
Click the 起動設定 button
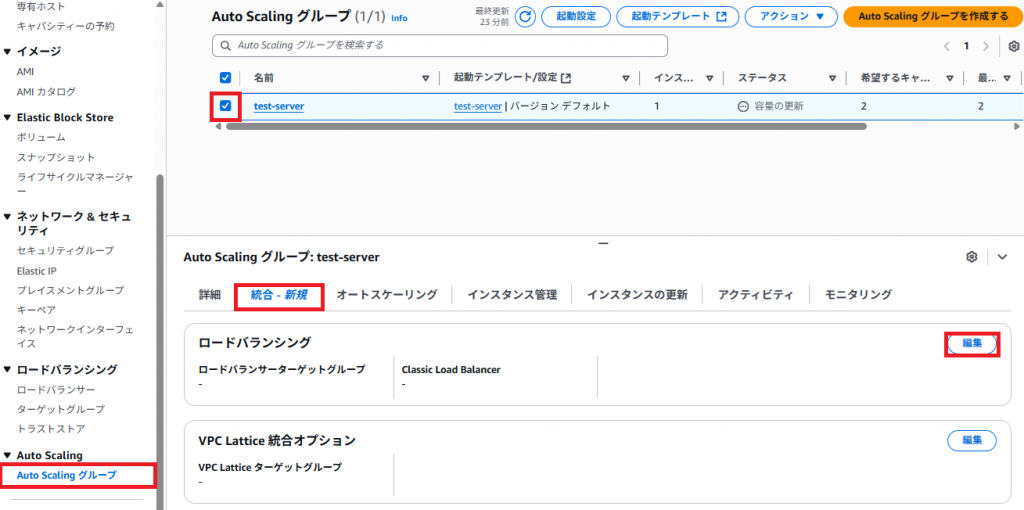point(576,16)
